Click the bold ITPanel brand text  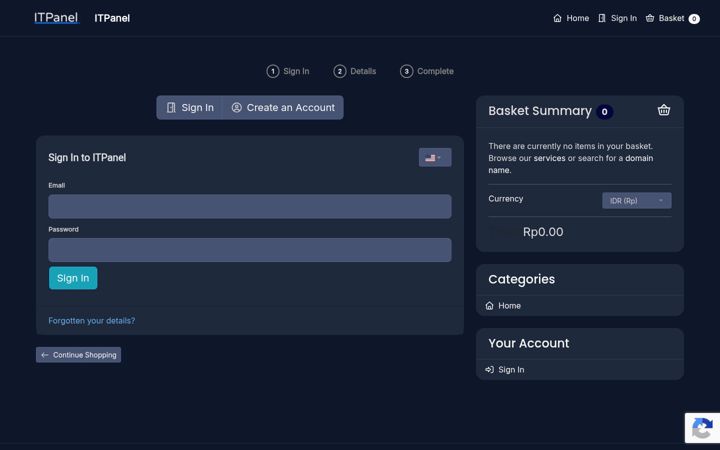[x=112, y=18]
